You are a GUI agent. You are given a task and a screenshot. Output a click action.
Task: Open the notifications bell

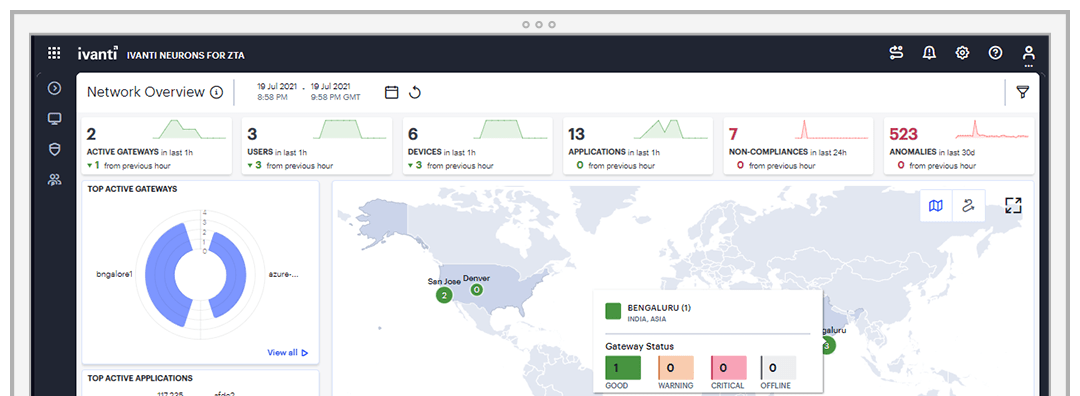click(929, 53)
